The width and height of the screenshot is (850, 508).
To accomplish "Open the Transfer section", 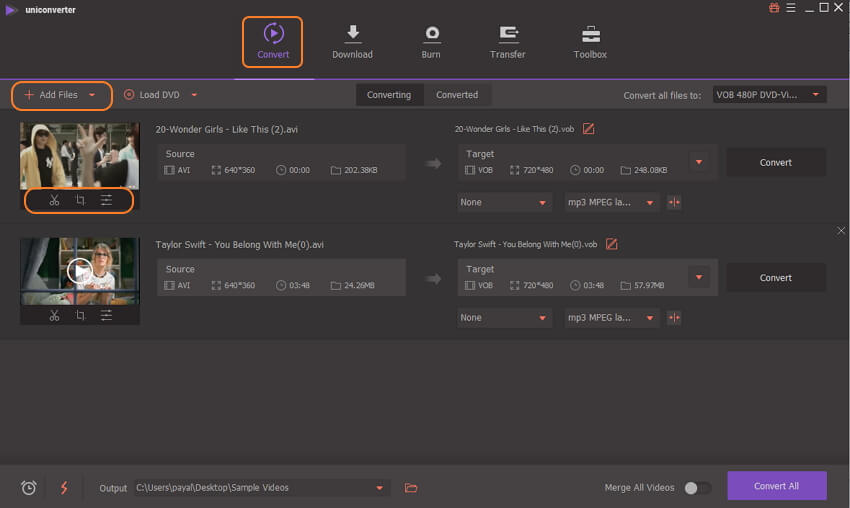I will pos(507,42).
